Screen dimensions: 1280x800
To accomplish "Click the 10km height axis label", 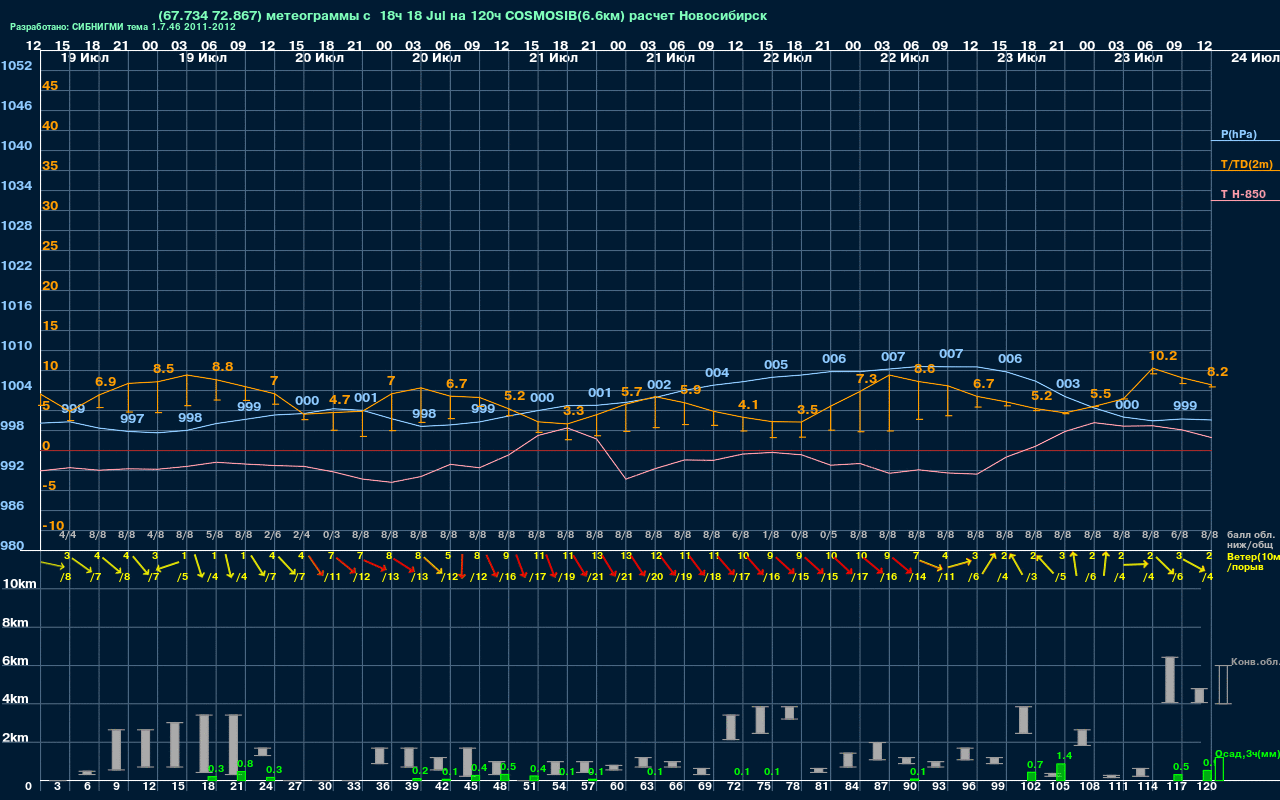I will (x=20, y=584).
